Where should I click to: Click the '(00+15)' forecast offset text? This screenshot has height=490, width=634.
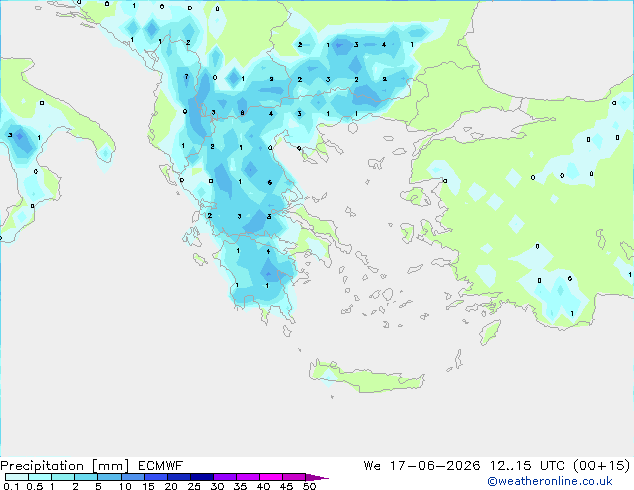602,466
